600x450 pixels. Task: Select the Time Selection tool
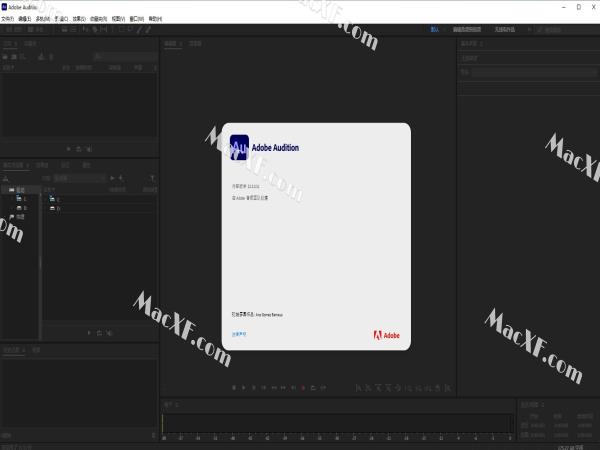(x=112, y=29)
